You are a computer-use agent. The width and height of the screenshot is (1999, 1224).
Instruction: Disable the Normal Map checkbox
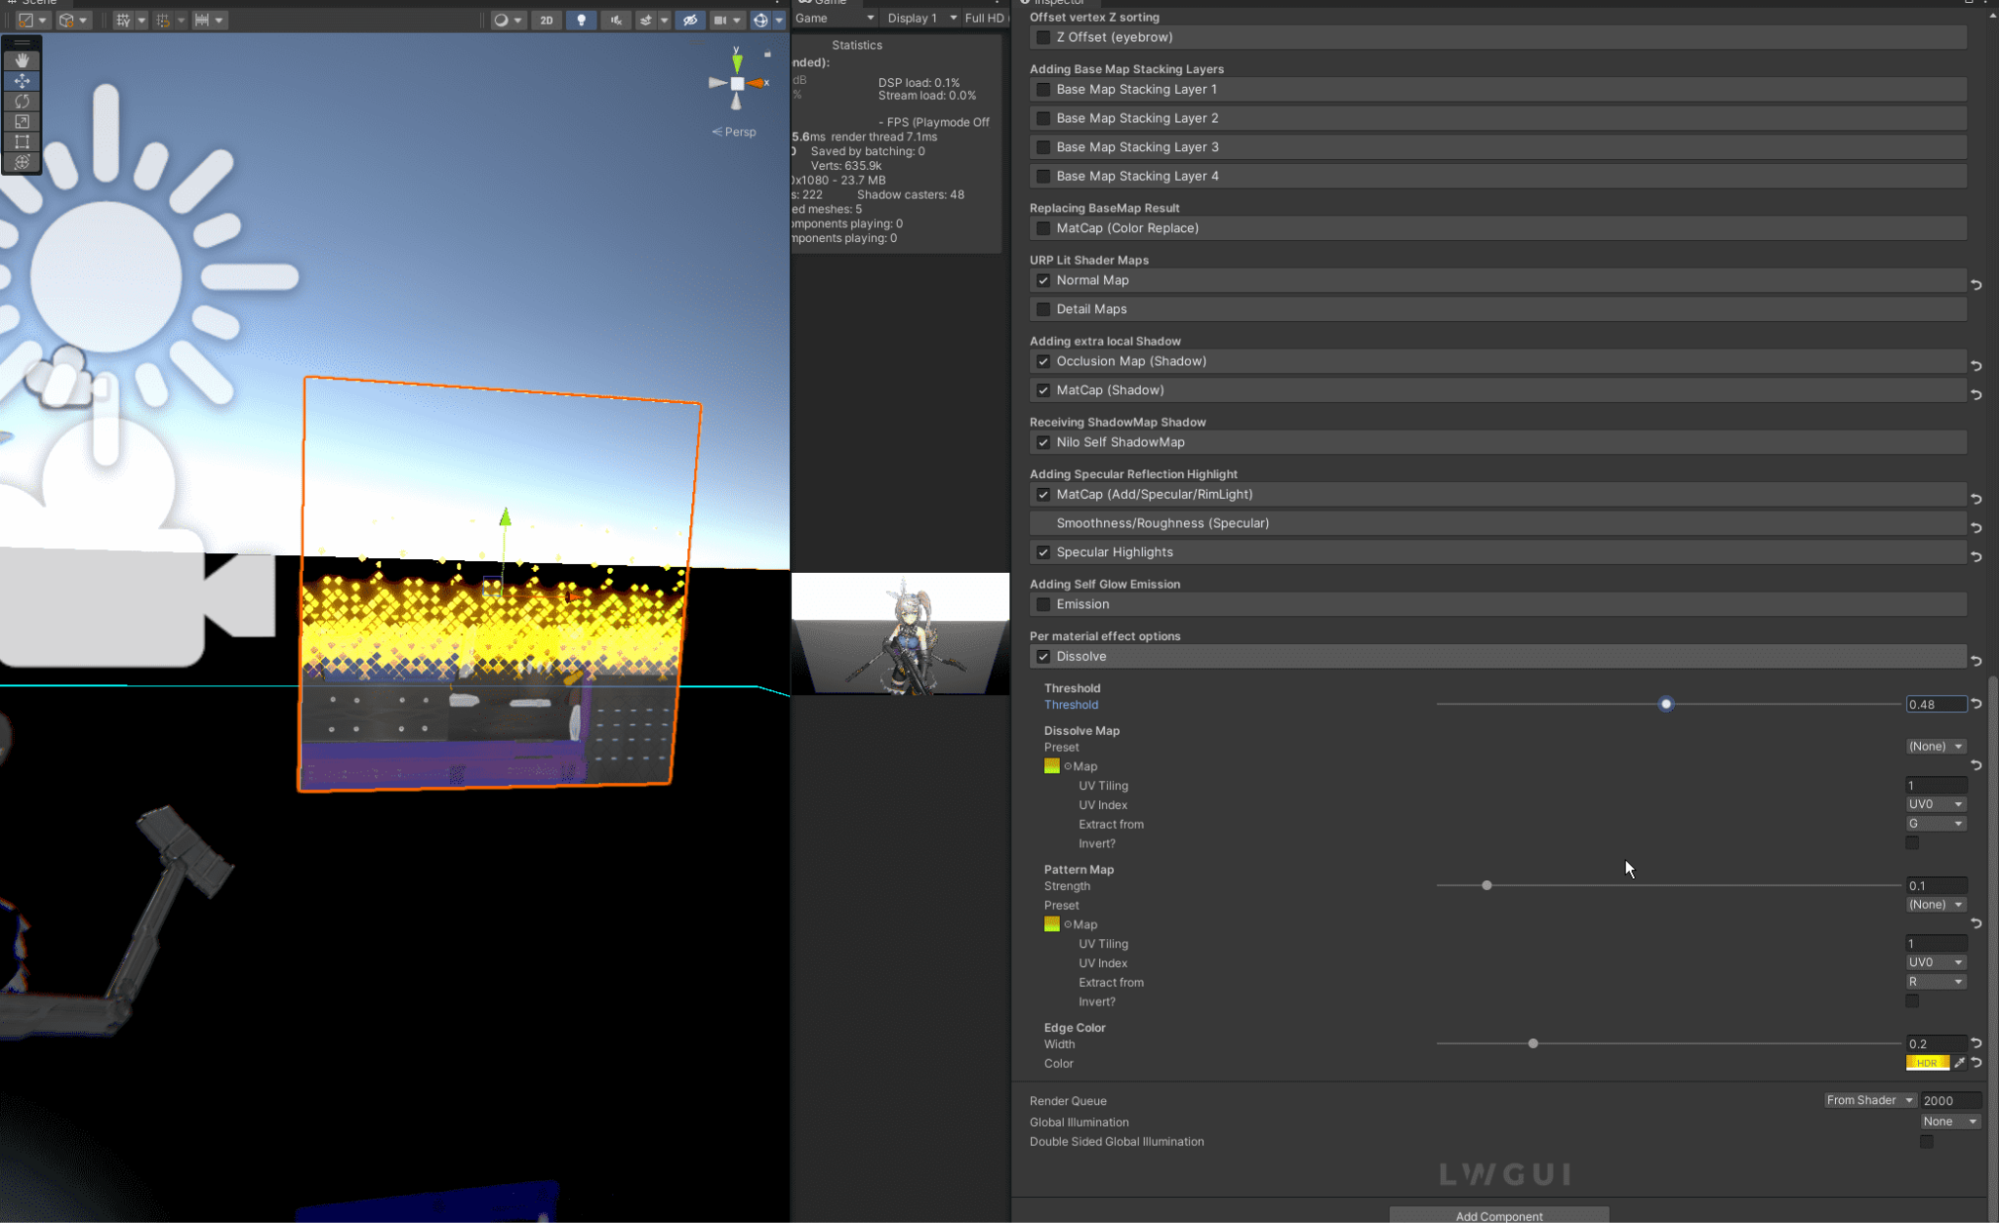tap(1043, 280)
